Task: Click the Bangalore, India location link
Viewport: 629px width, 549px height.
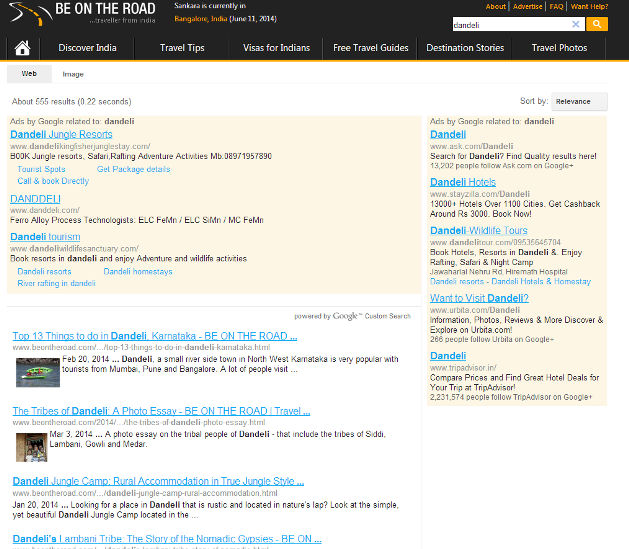Action: pyautogui.click(x=201, y=19)
